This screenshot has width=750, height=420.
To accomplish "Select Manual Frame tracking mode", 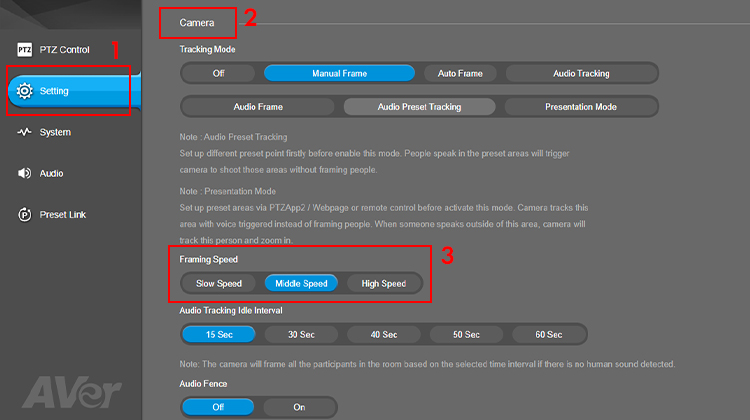I will (x=339, y=73).
